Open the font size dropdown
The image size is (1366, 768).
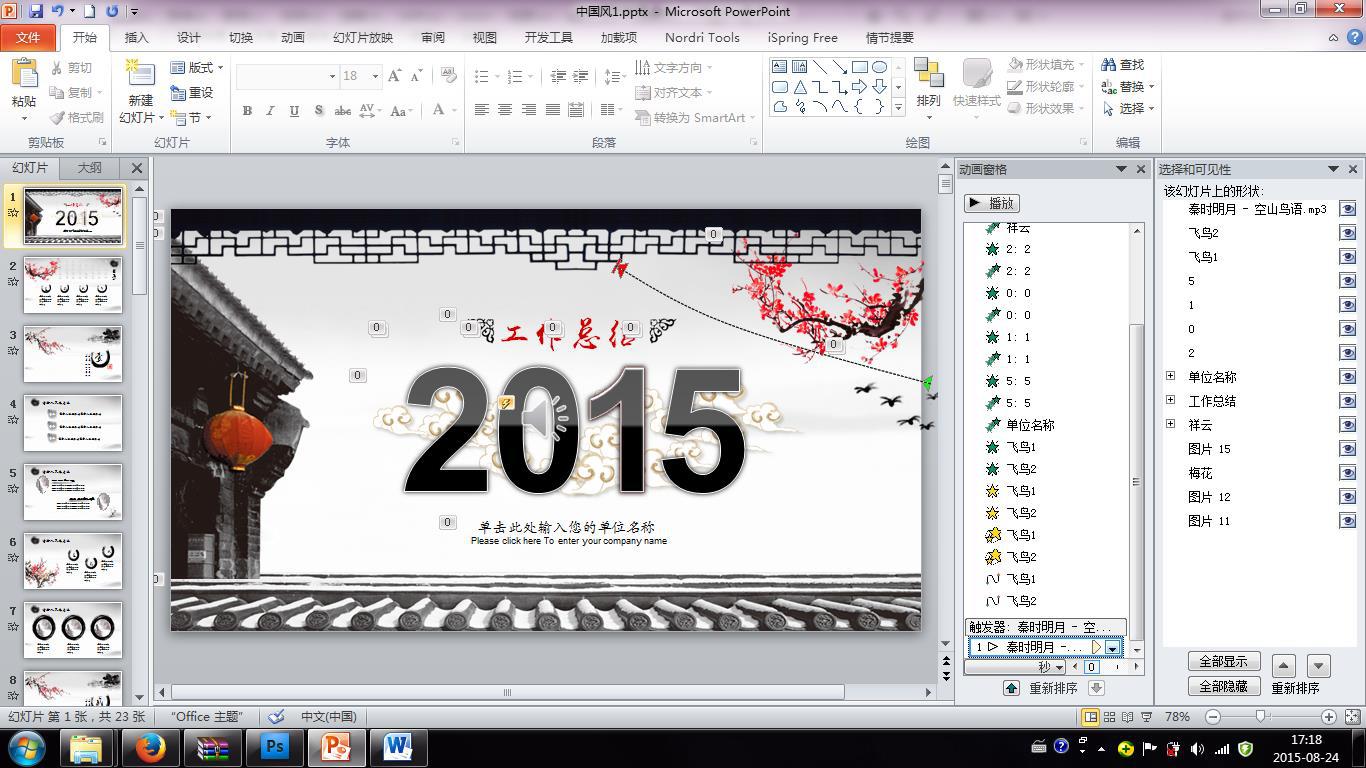tap(375, 76)
